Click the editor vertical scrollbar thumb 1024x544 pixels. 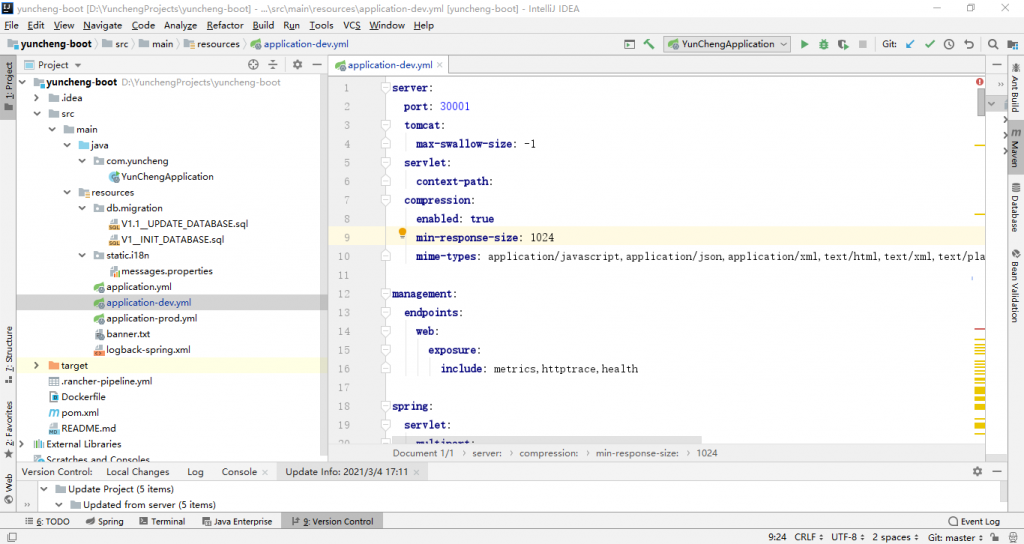click(x=980, y=103)
